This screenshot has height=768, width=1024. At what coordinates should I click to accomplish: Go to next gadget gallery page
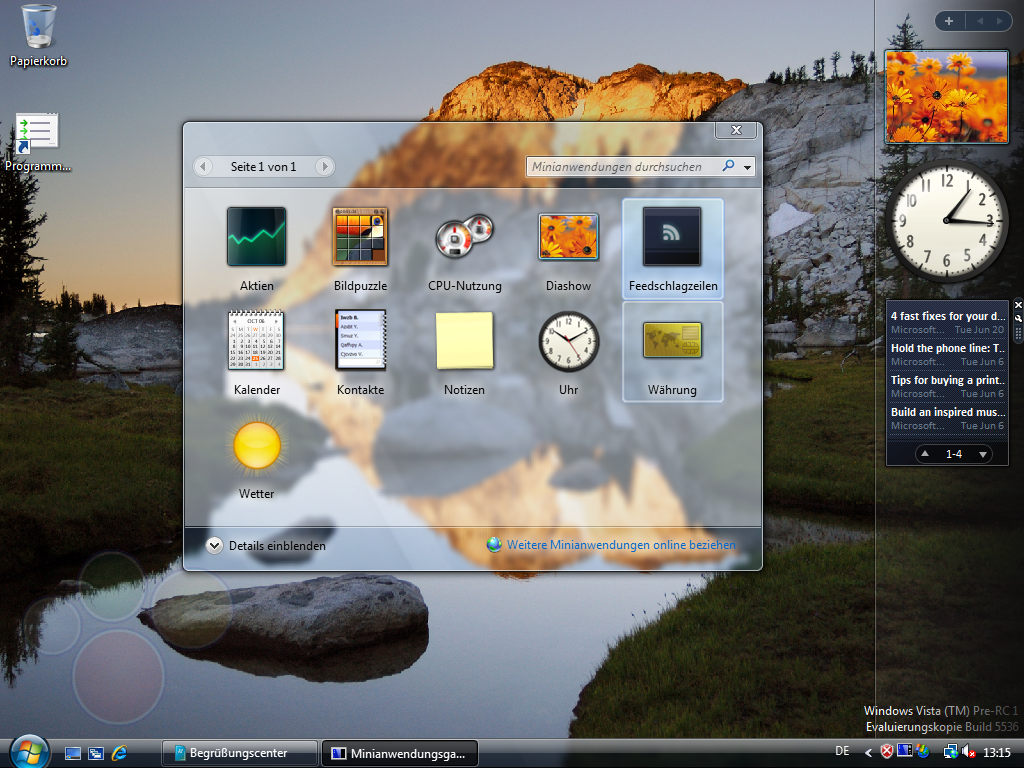coord(325,167)
